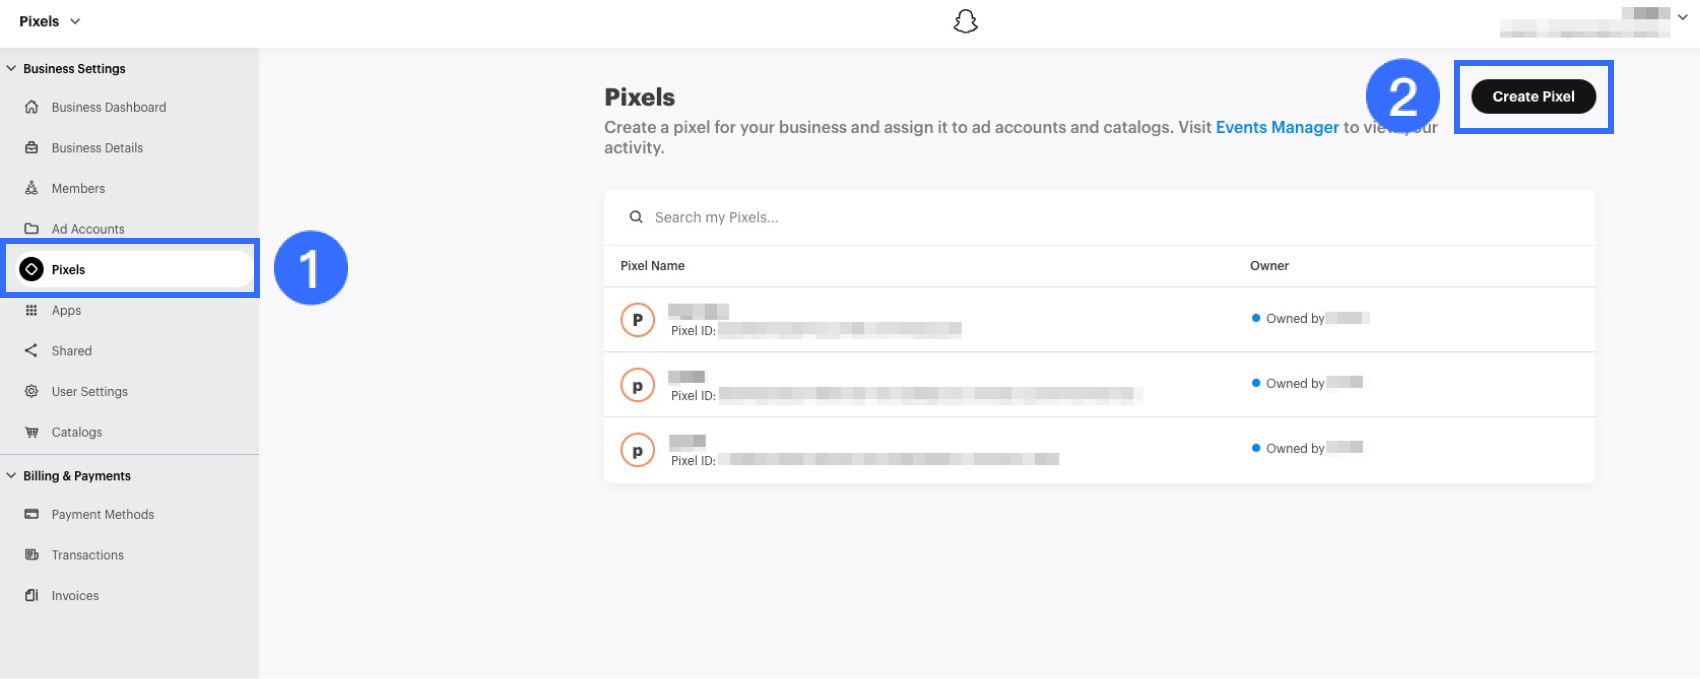This screenshot has height=679, width=1700.
Task: Click the Payment Methods card icon
Action: coord(32,514)
